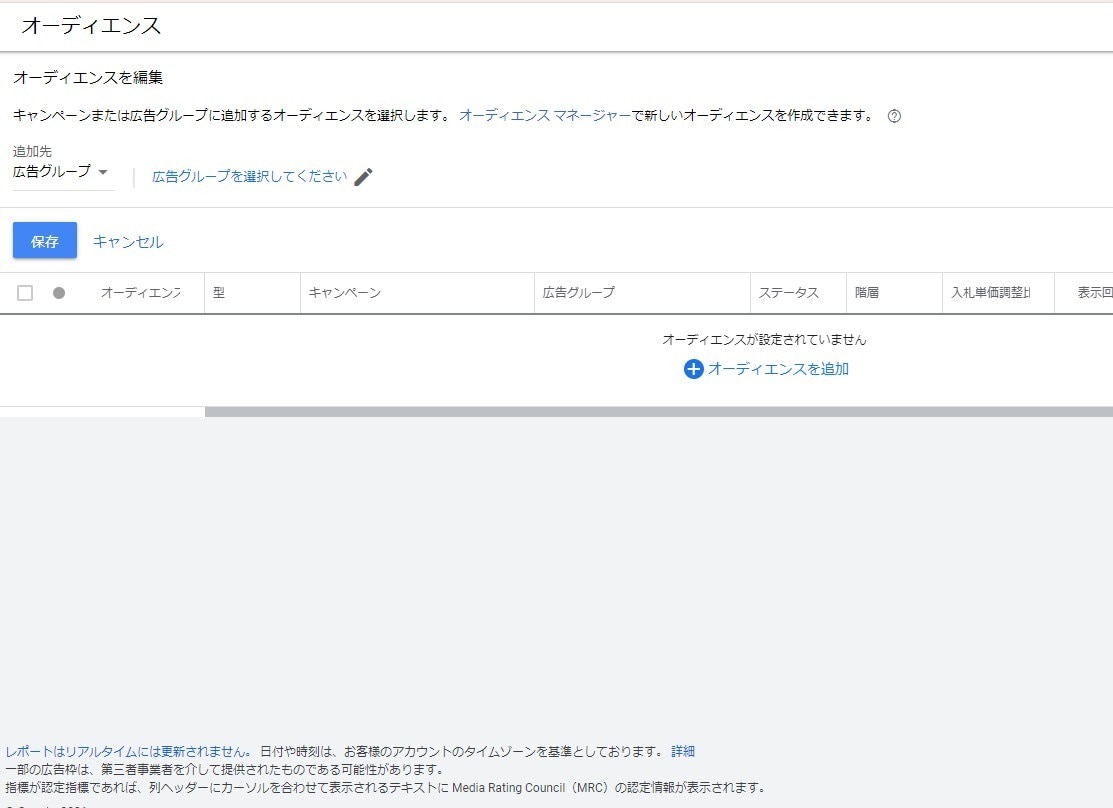Sort by the 広告グループ column header
Viewport: 1113px width, 808px height.
[x=579, y=293]
